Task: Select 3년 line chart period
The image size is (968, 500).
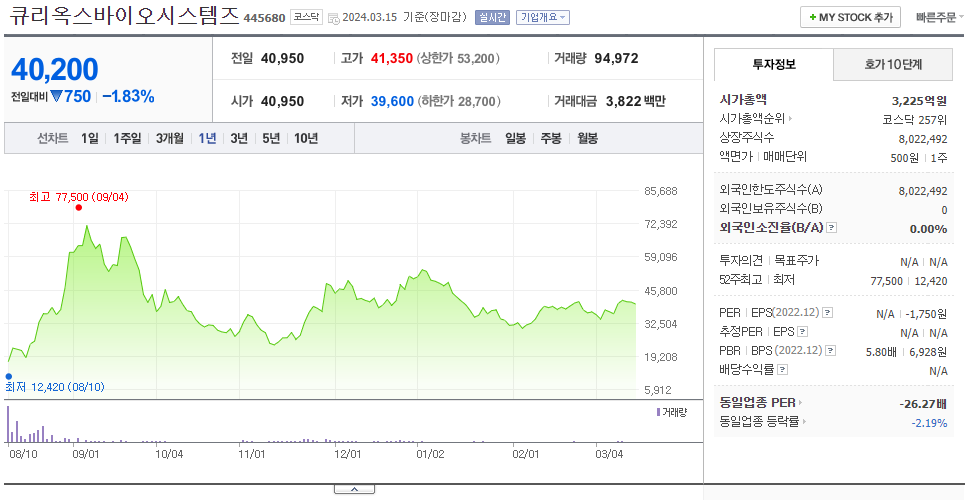Action: 239,138
